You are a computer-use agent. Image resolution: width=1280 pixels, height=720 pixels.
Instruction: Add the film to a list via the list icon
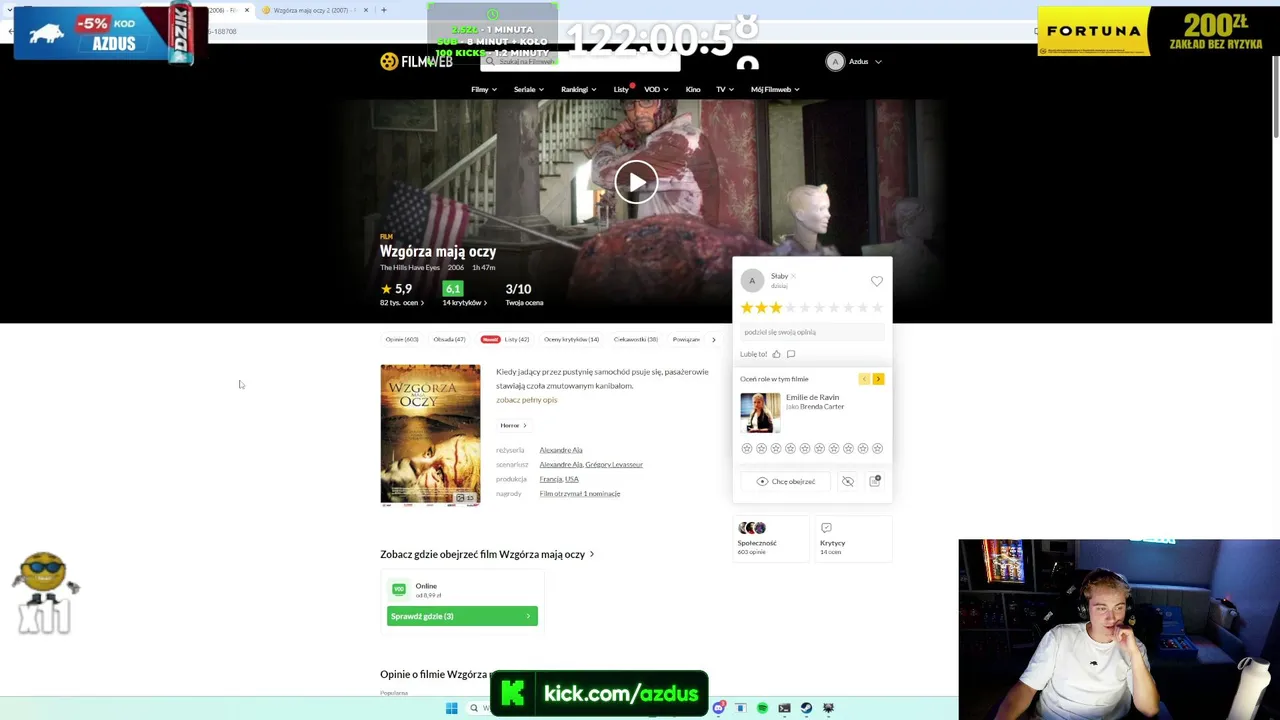875,482
